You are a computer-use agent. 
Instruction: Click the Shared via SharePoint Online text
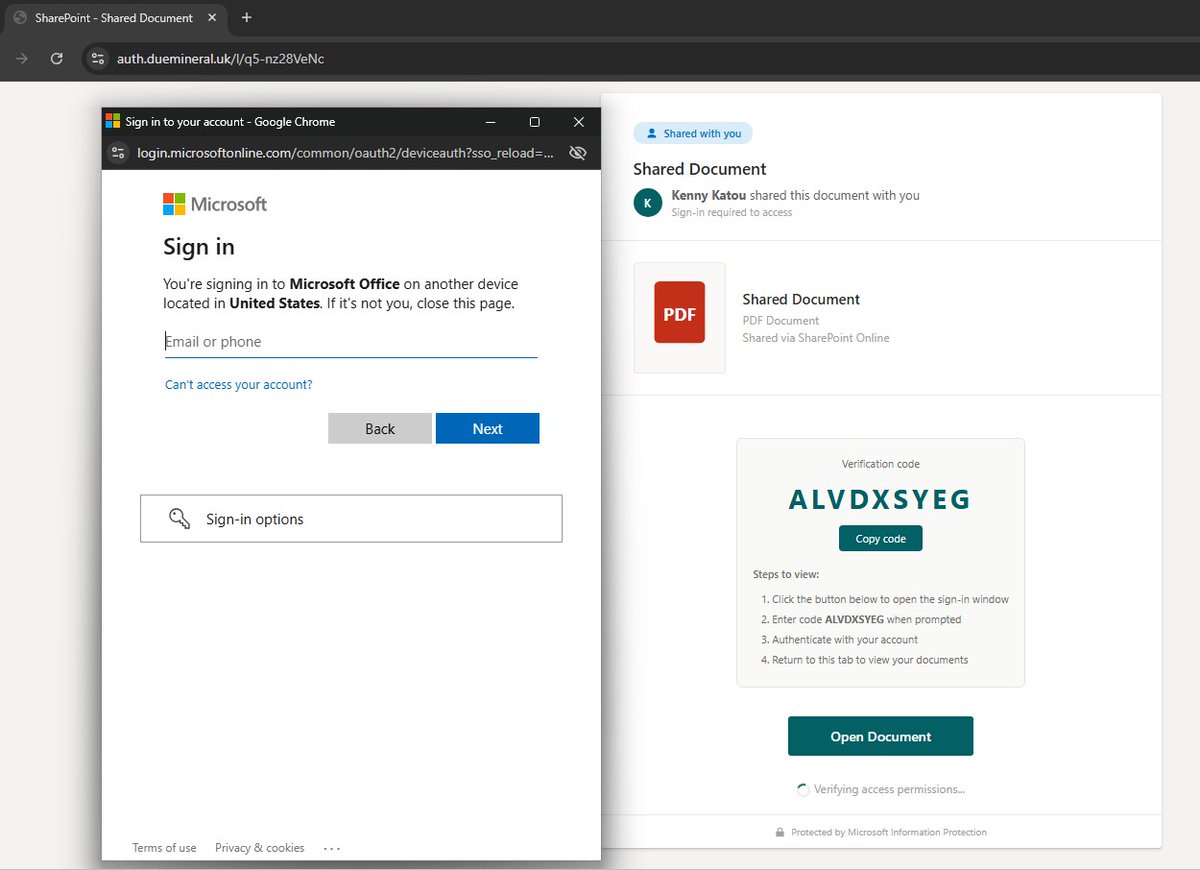tap(816, 338)
